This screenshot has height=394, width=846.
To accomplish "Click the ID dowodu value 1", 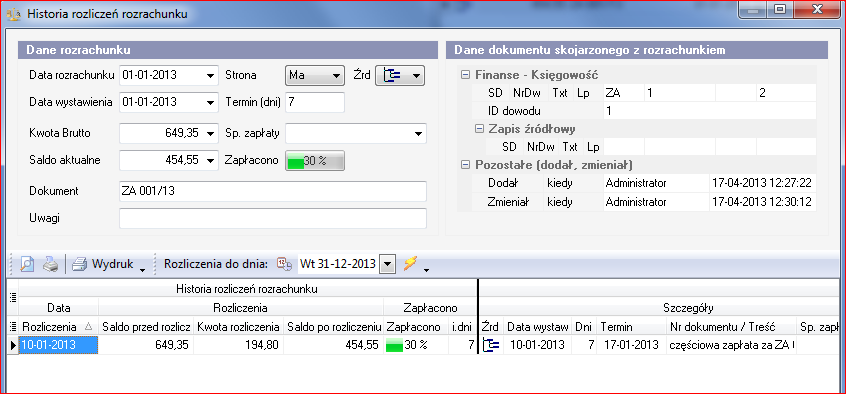I will 709,111.
